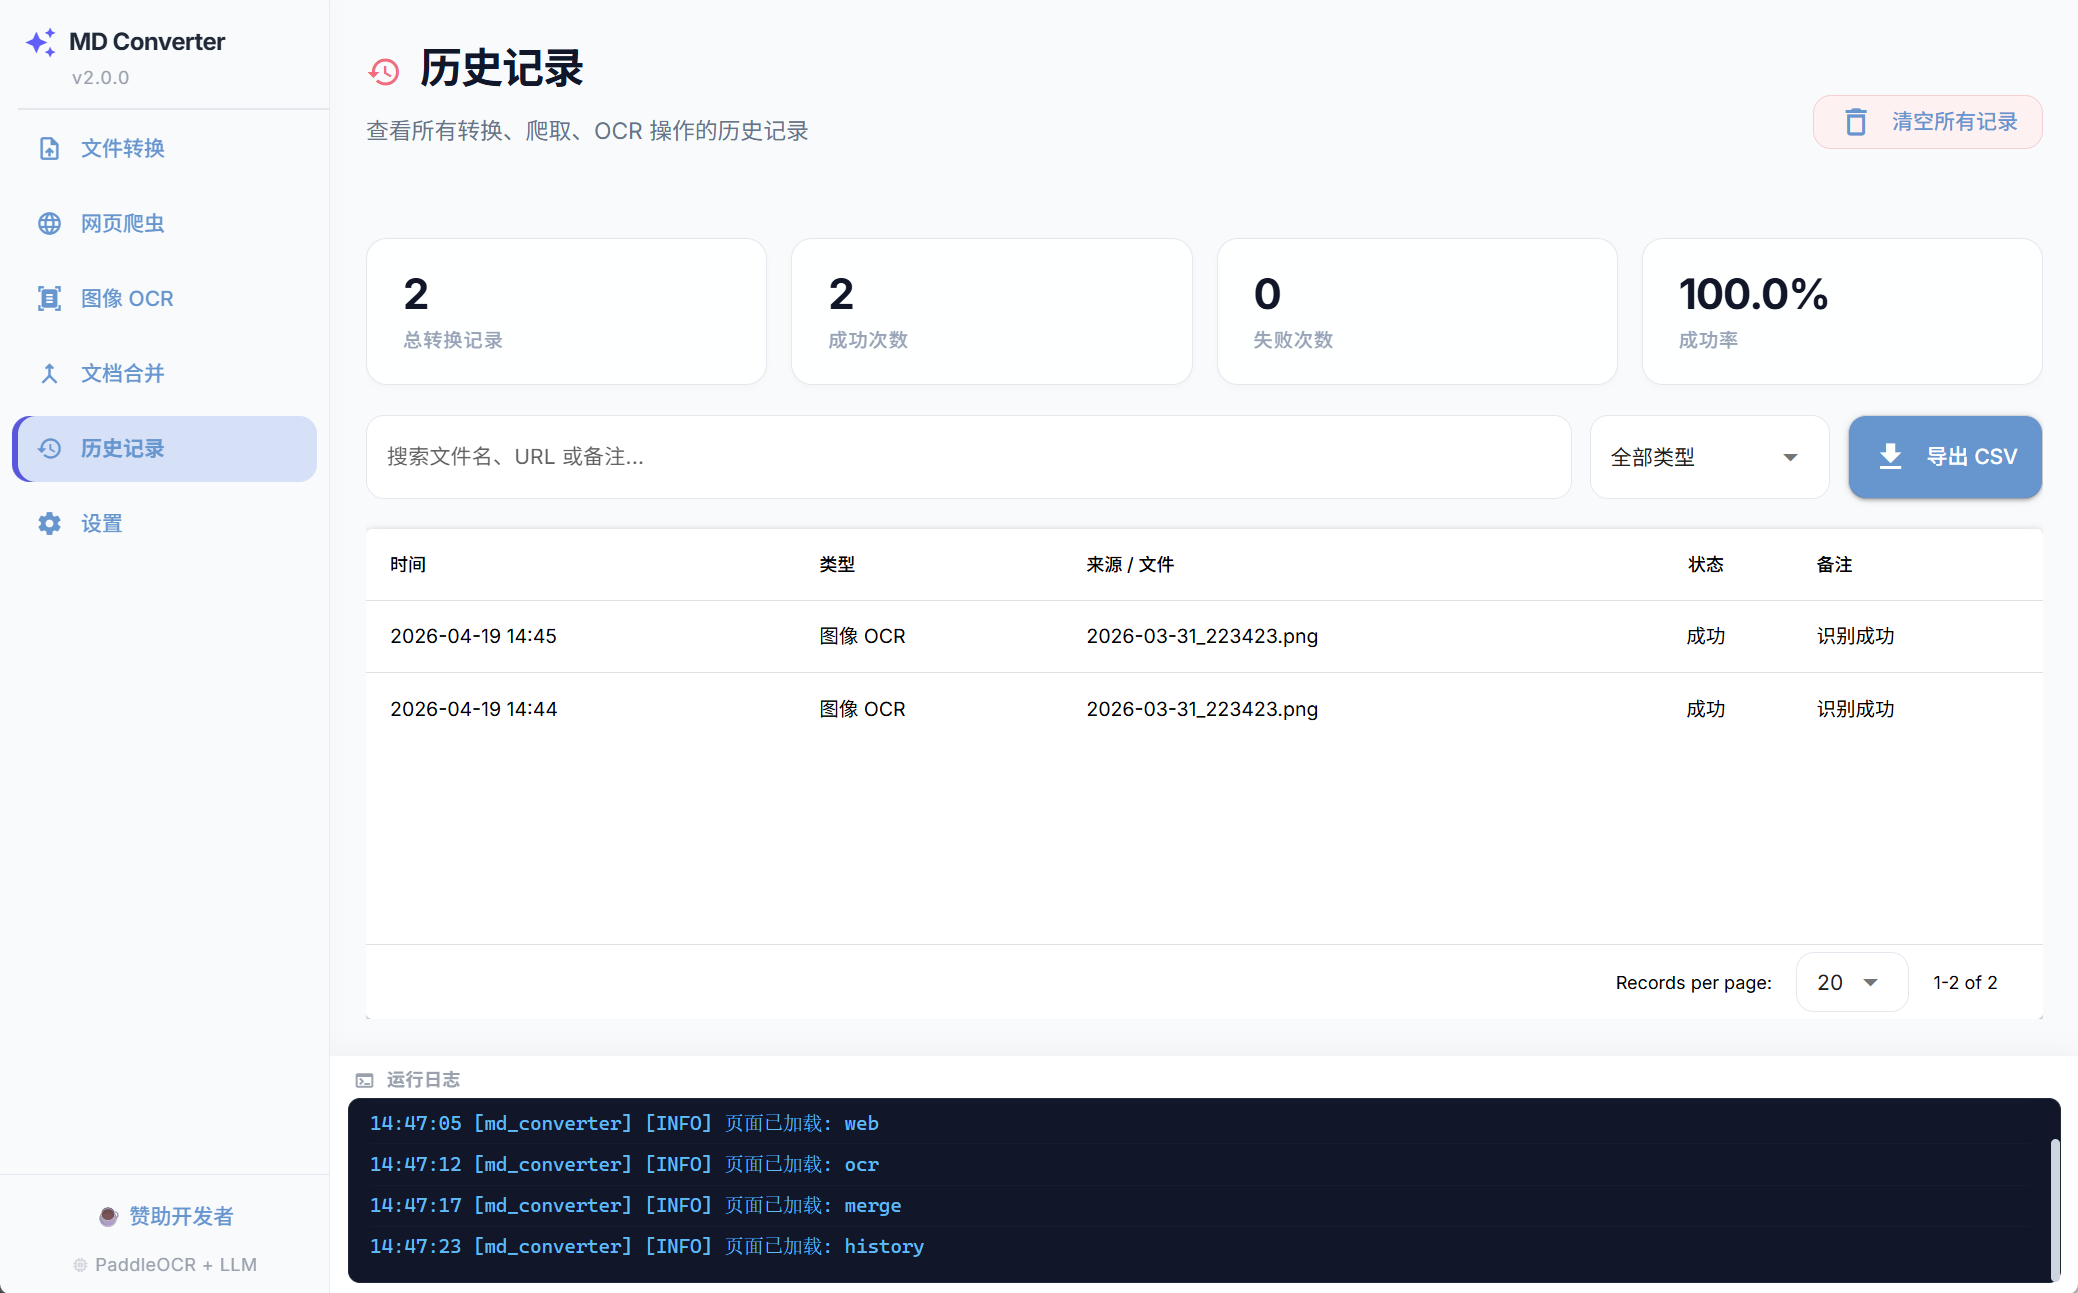Click the file conversion sidebar icon

click(x=49, y=149)
